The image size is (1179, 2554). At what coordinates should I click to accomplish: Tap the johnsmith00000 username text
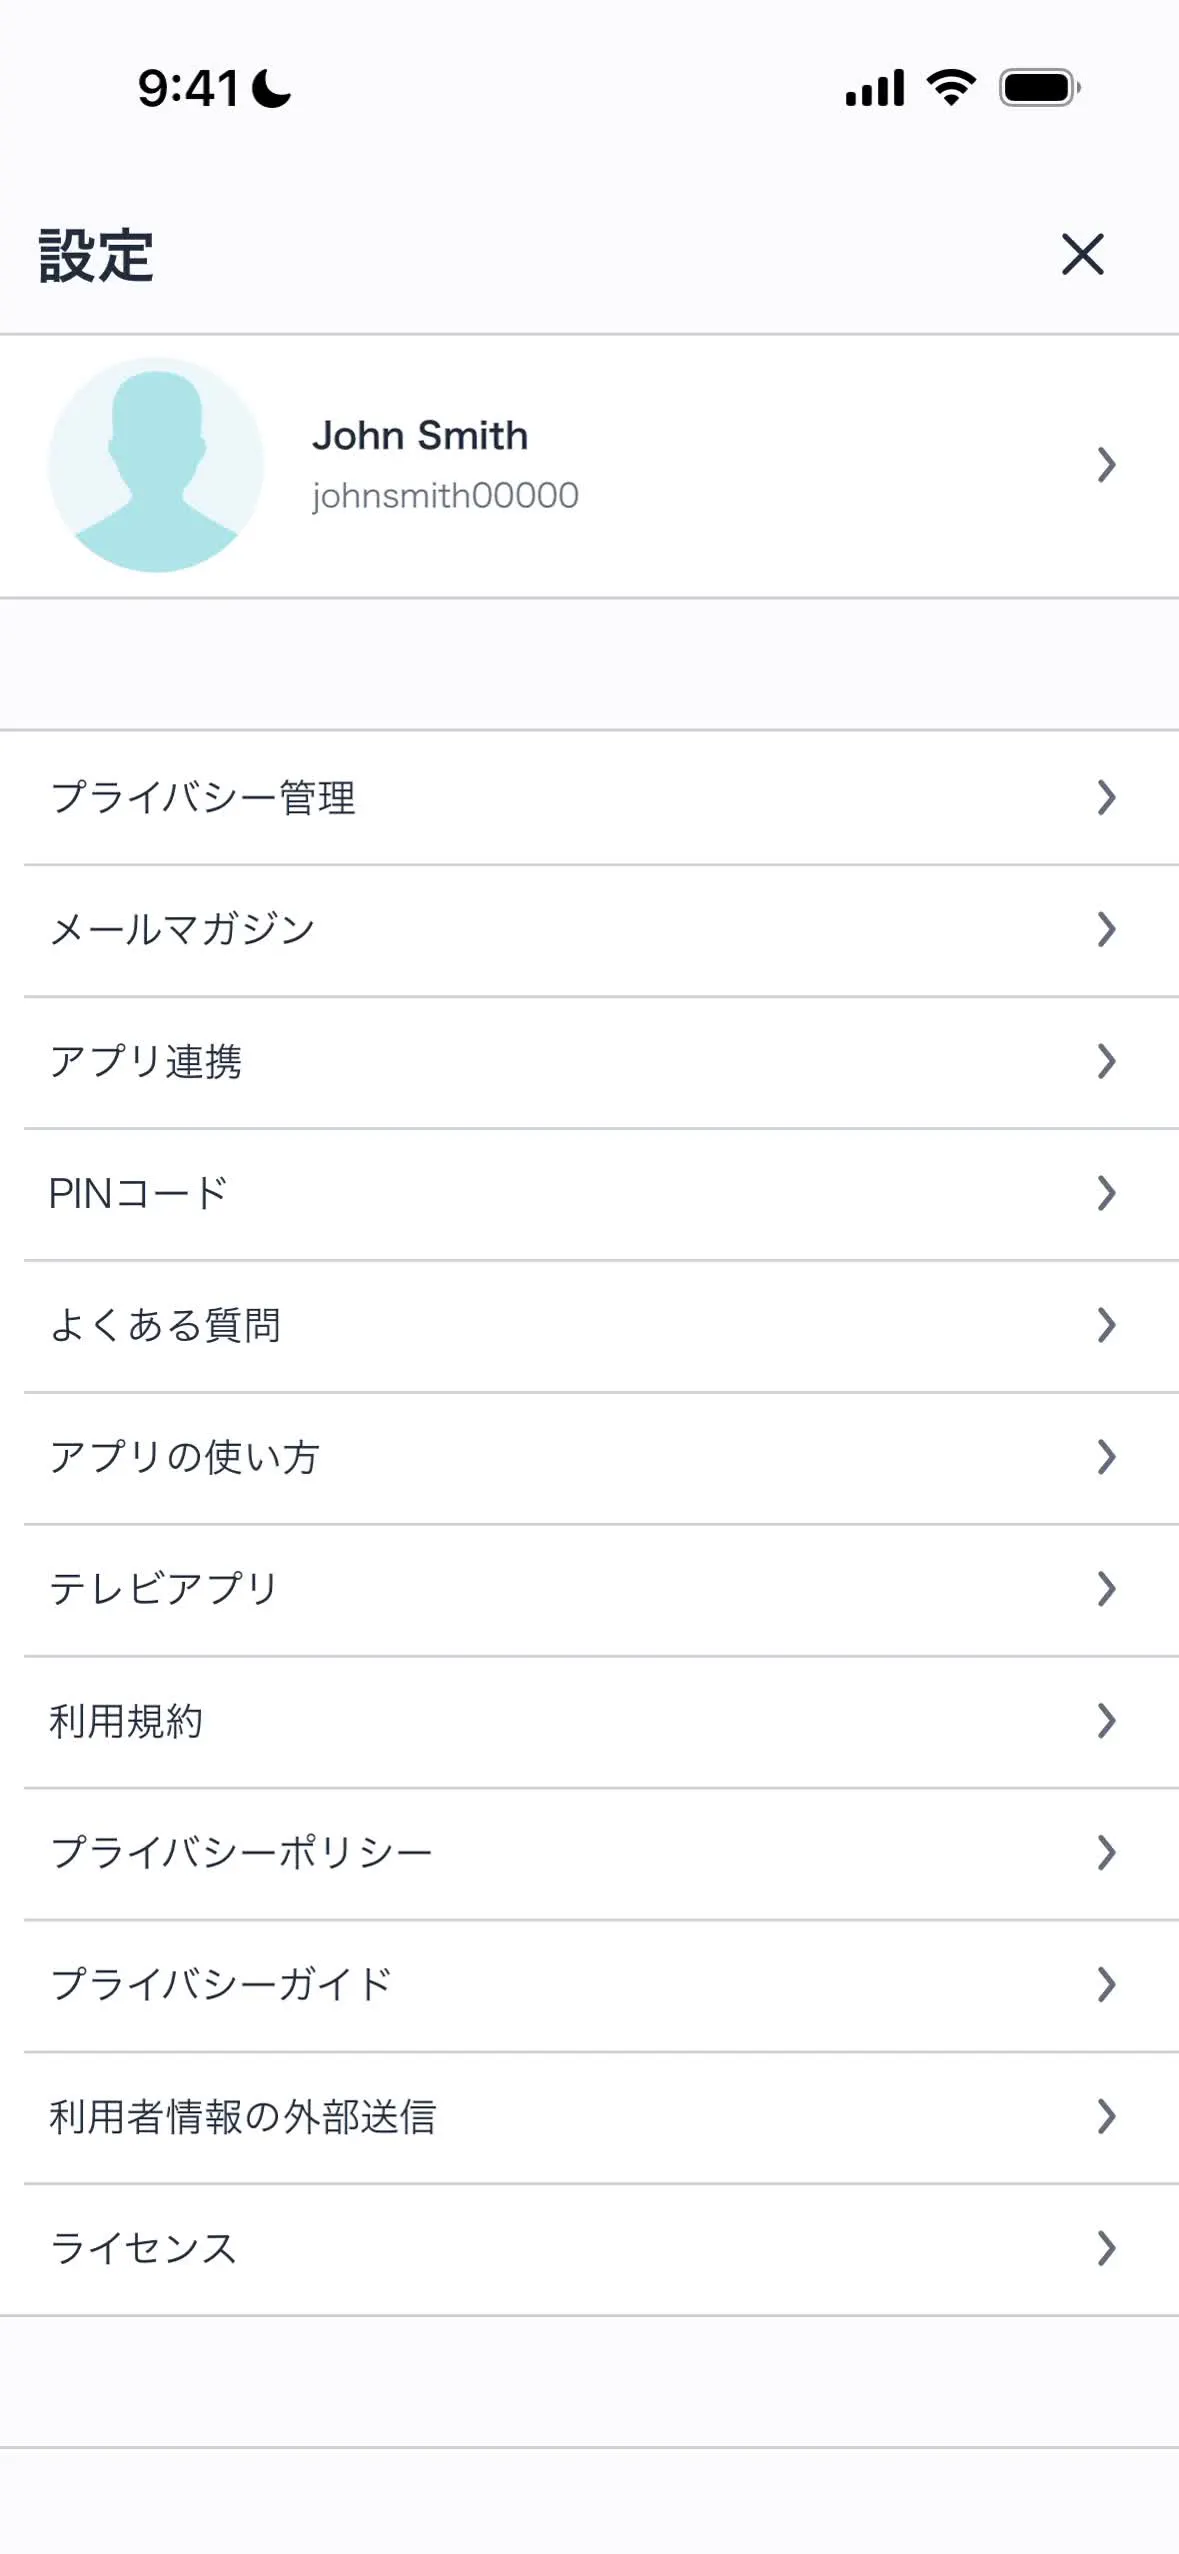445,496
